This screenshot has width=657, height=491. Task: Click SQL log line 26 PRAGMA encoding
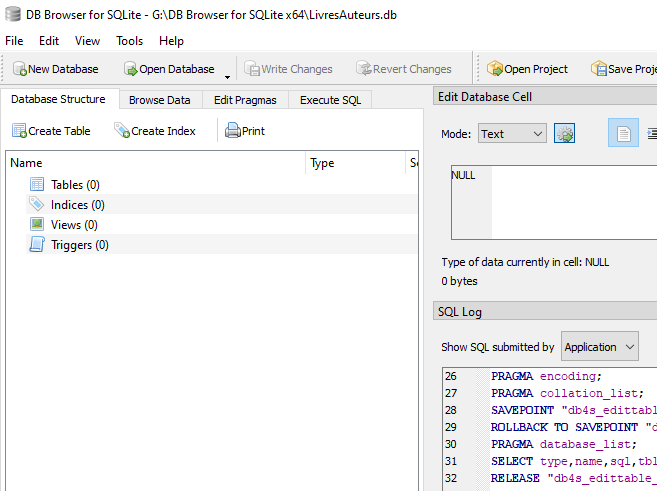(x=546, y=376)
